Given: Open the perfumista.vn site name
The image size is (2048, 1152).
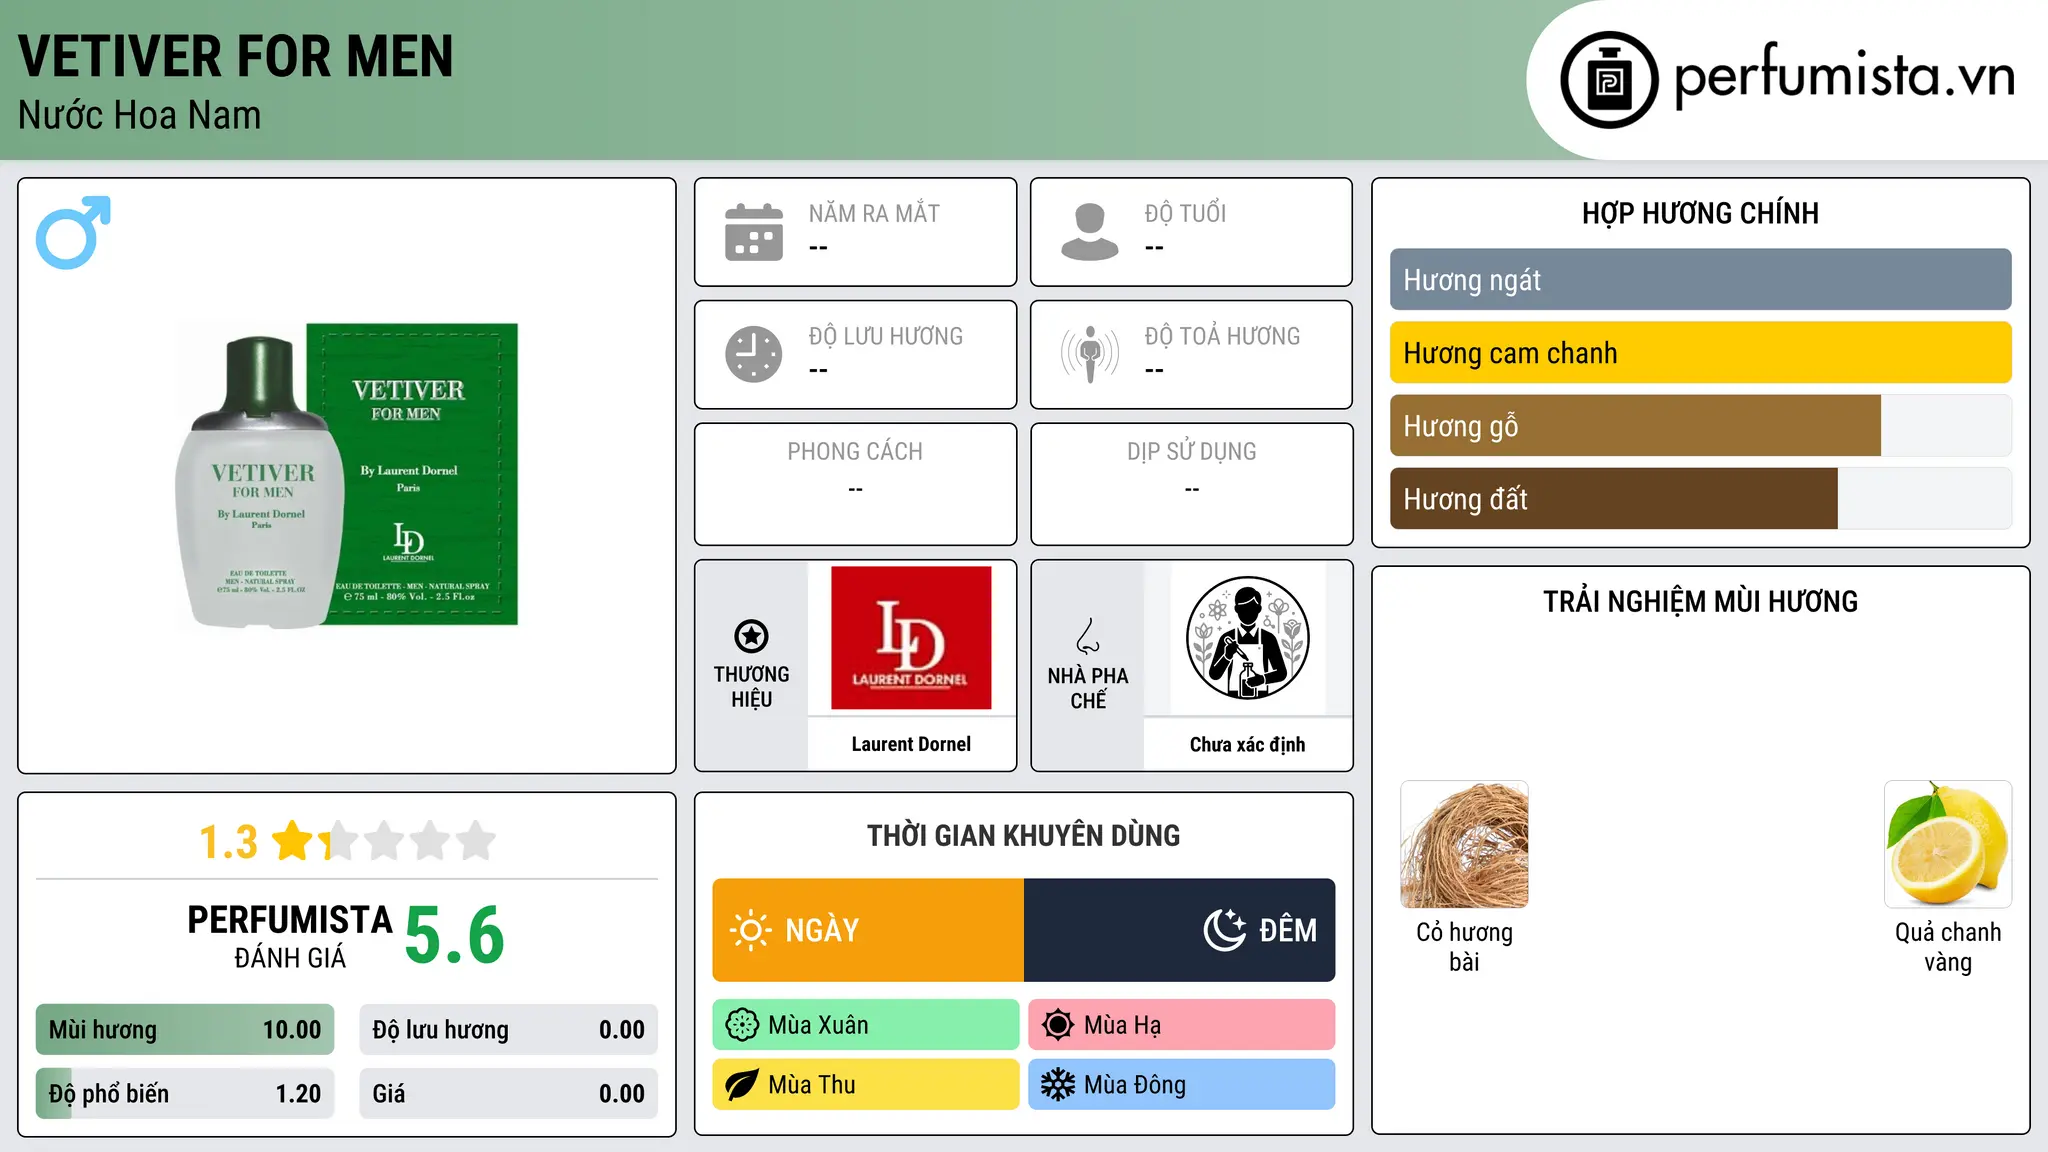Looking at the screenshot, I should coord(1844,76).
